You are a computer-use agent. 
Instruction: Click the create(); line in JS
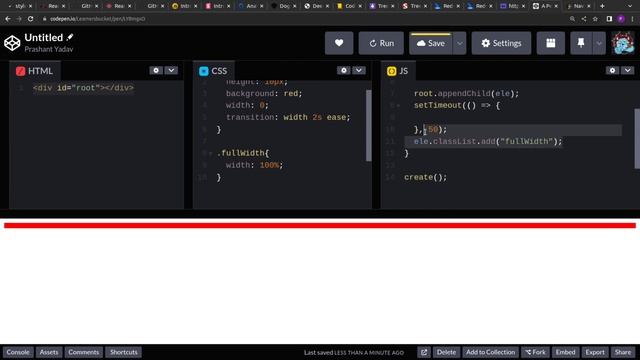[x=425, y=177]
